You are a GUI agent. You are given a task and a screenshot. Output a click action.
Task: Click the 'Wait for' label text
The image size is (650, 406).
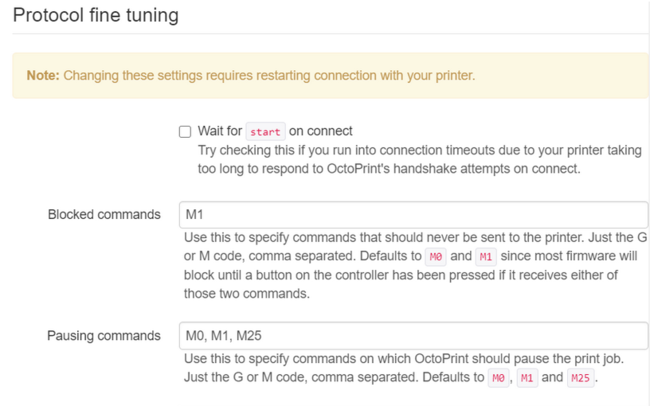pos(220,131)
